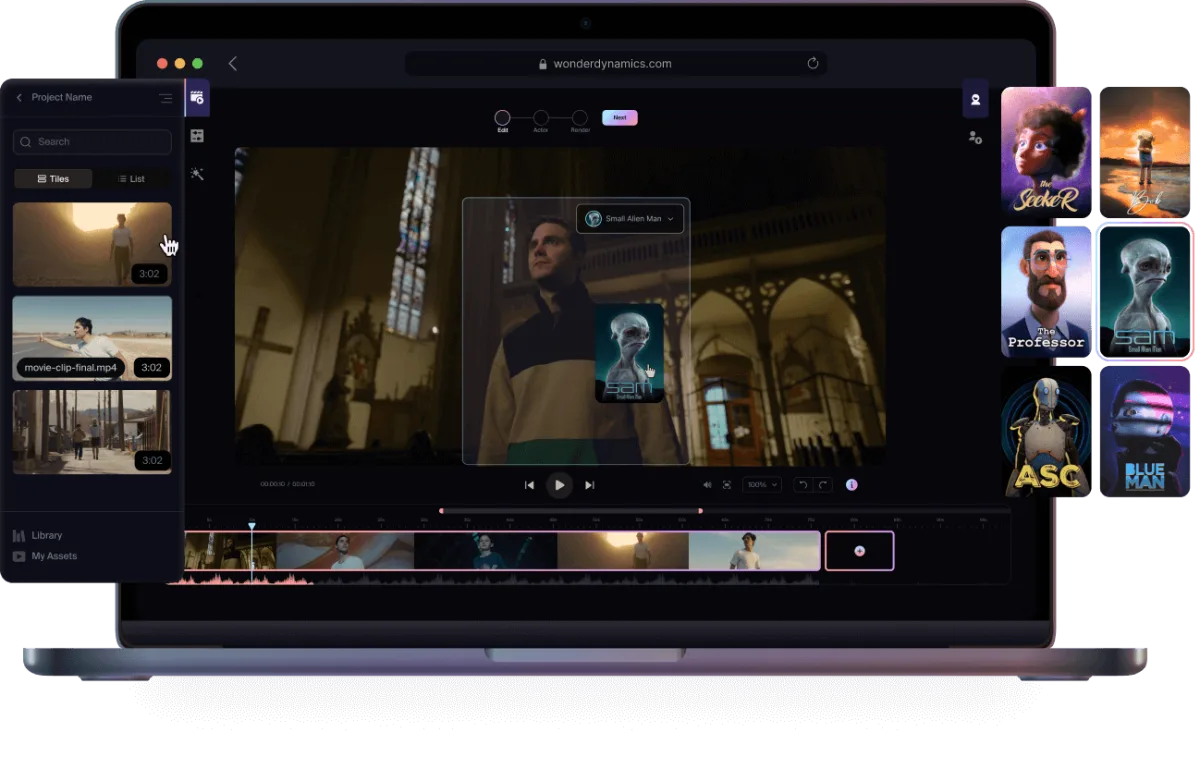Click the volume speaker icon
The image size is (1200, 781).
coord(707,485)
